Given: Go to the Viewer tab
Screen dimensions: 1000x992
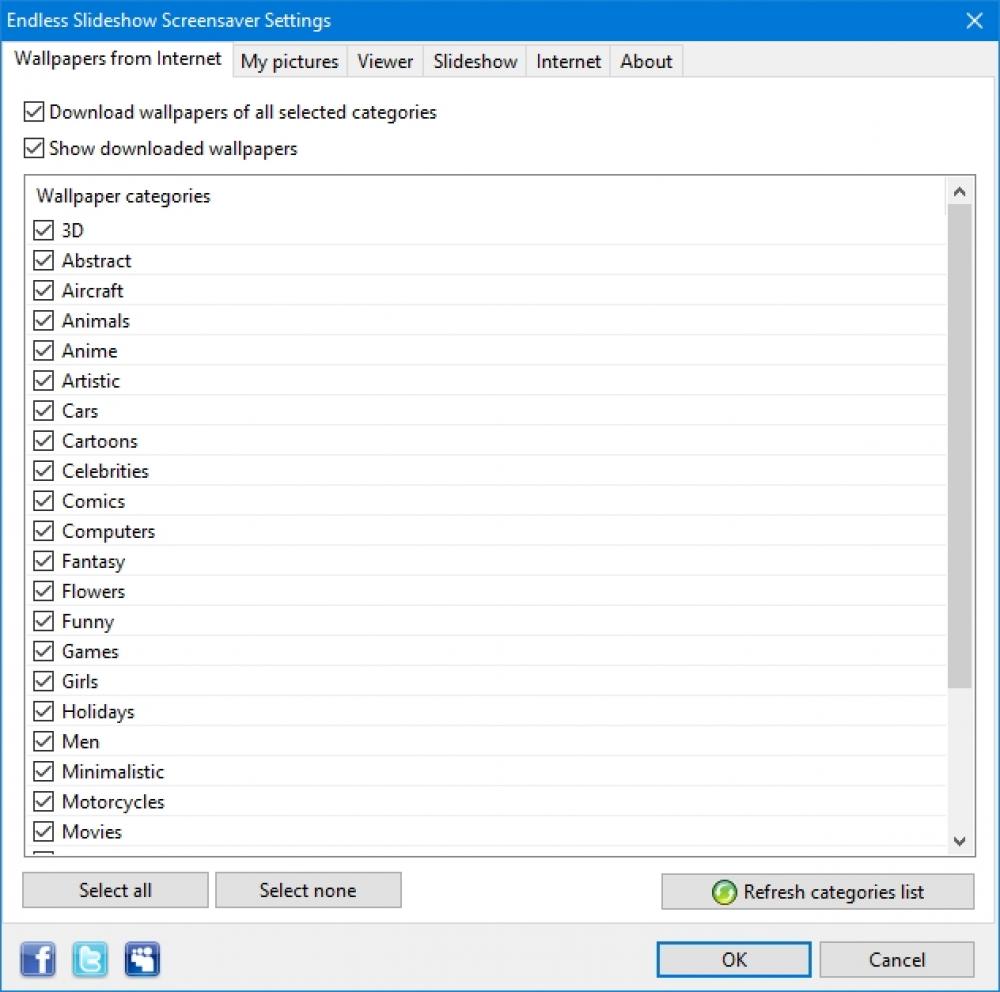Looking at the screenshot, I should 385,61.
